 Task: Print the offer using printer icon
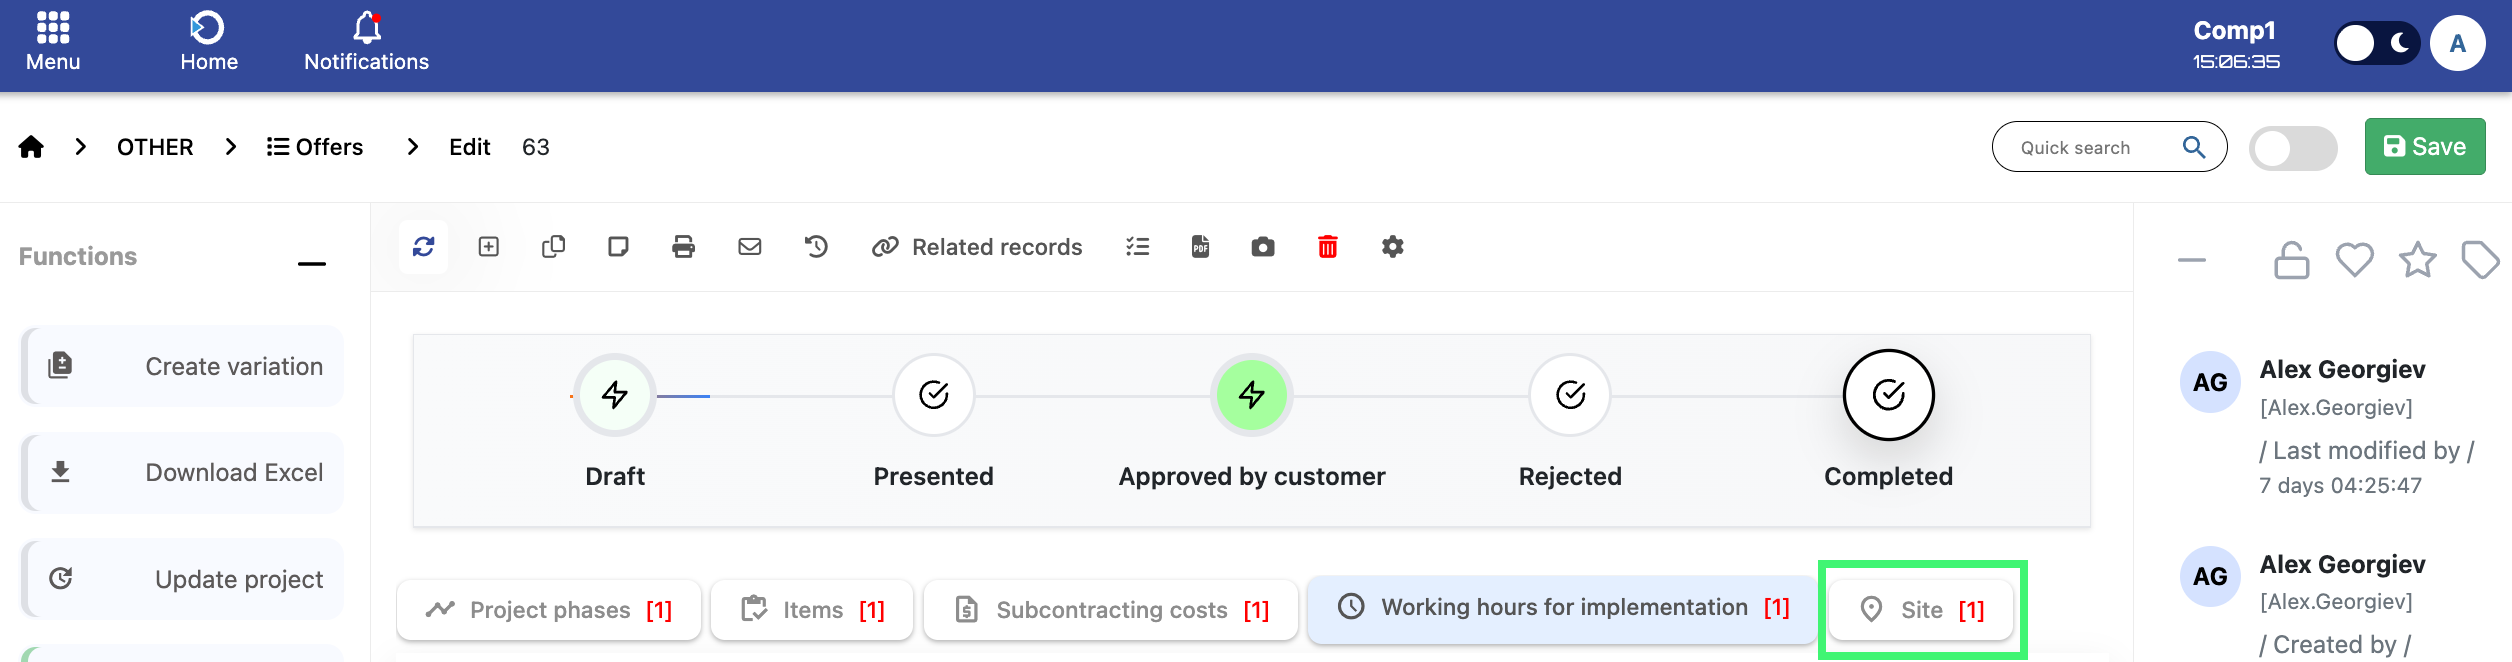[x=683, y=247]
